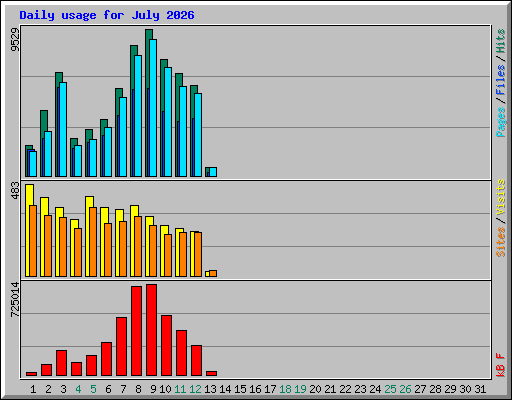
Task: Click green day label '5' on the x-axis
Action: point(93,389)
